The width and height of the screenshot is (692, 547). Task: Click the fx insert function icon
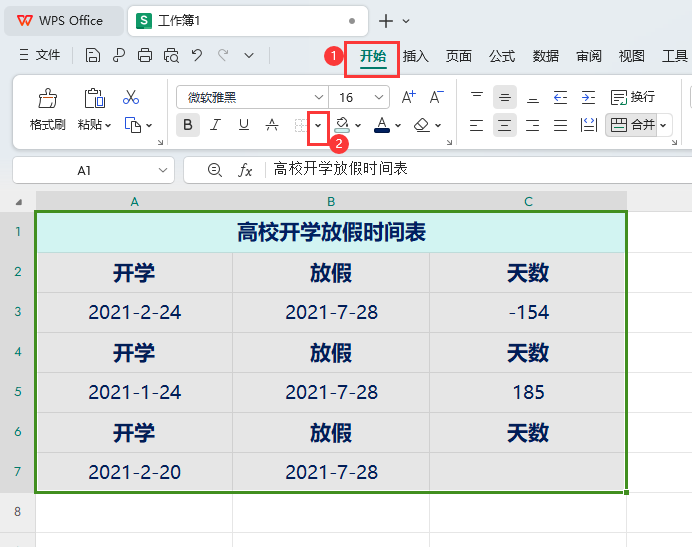coord(245,170)
